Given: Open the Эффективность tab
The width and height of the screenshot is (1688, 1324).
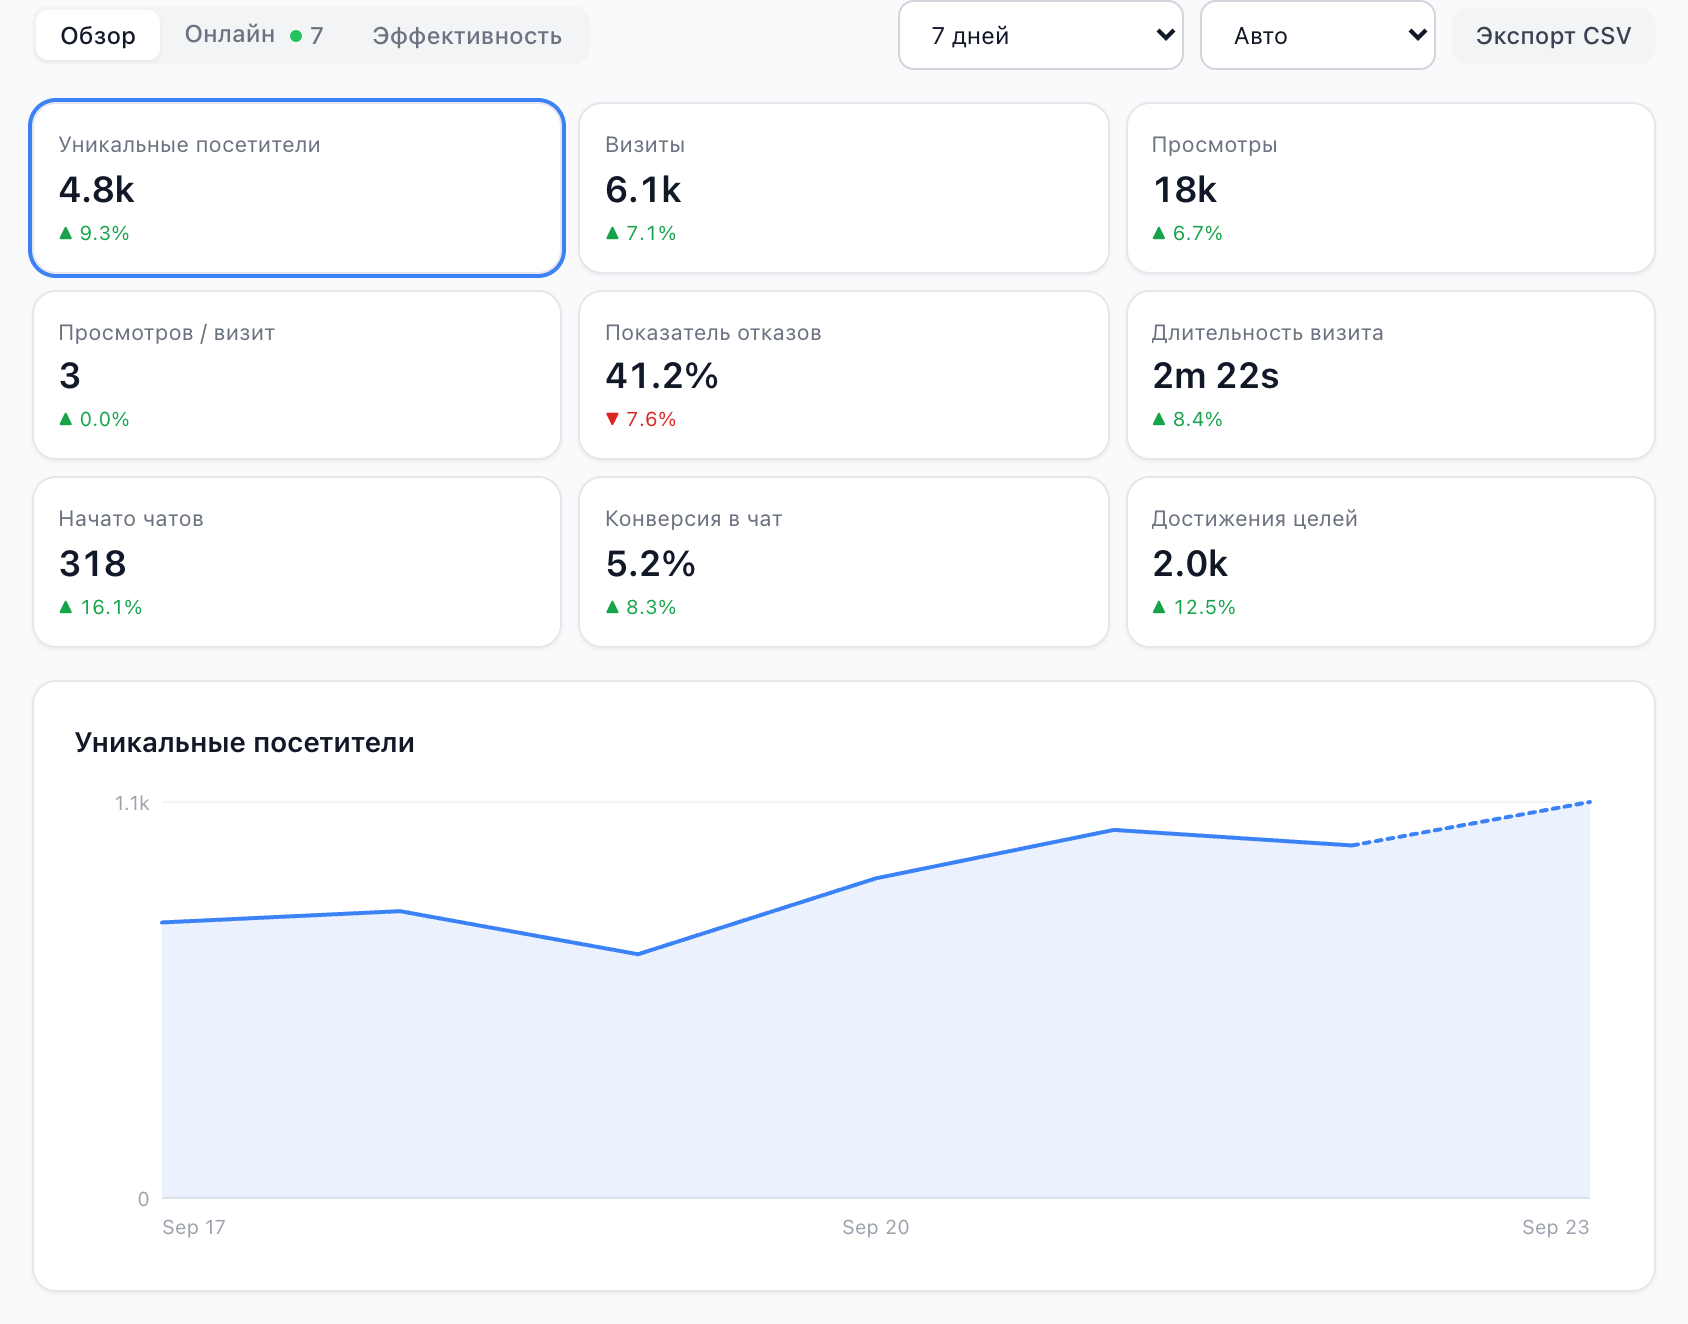Looking at the screenshot, I should [467, 36].
